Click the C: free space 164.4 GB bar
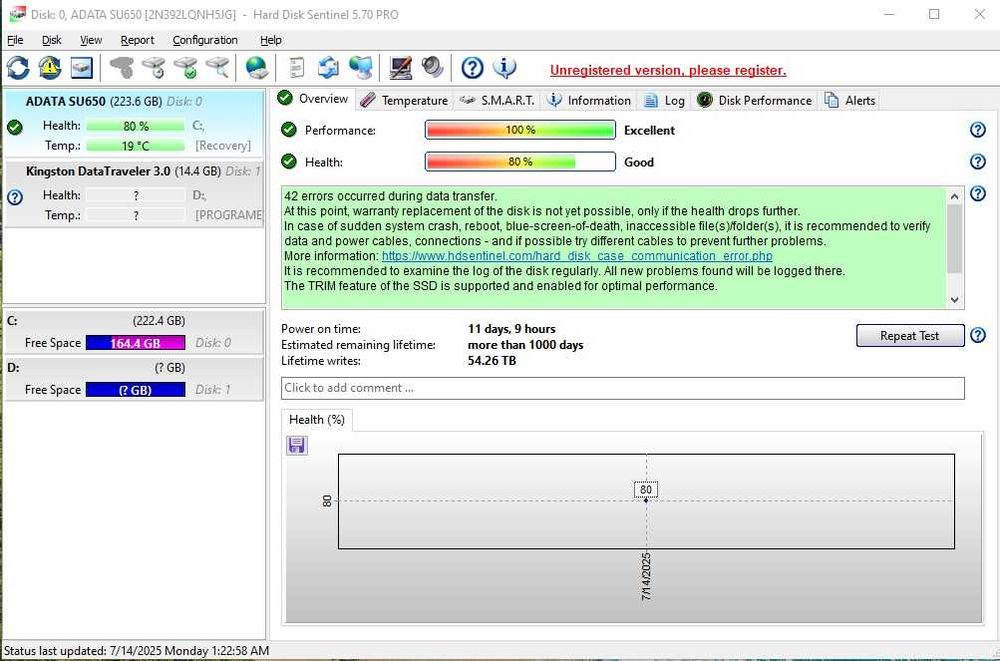Screen dimensions: 1000x661 135,343
